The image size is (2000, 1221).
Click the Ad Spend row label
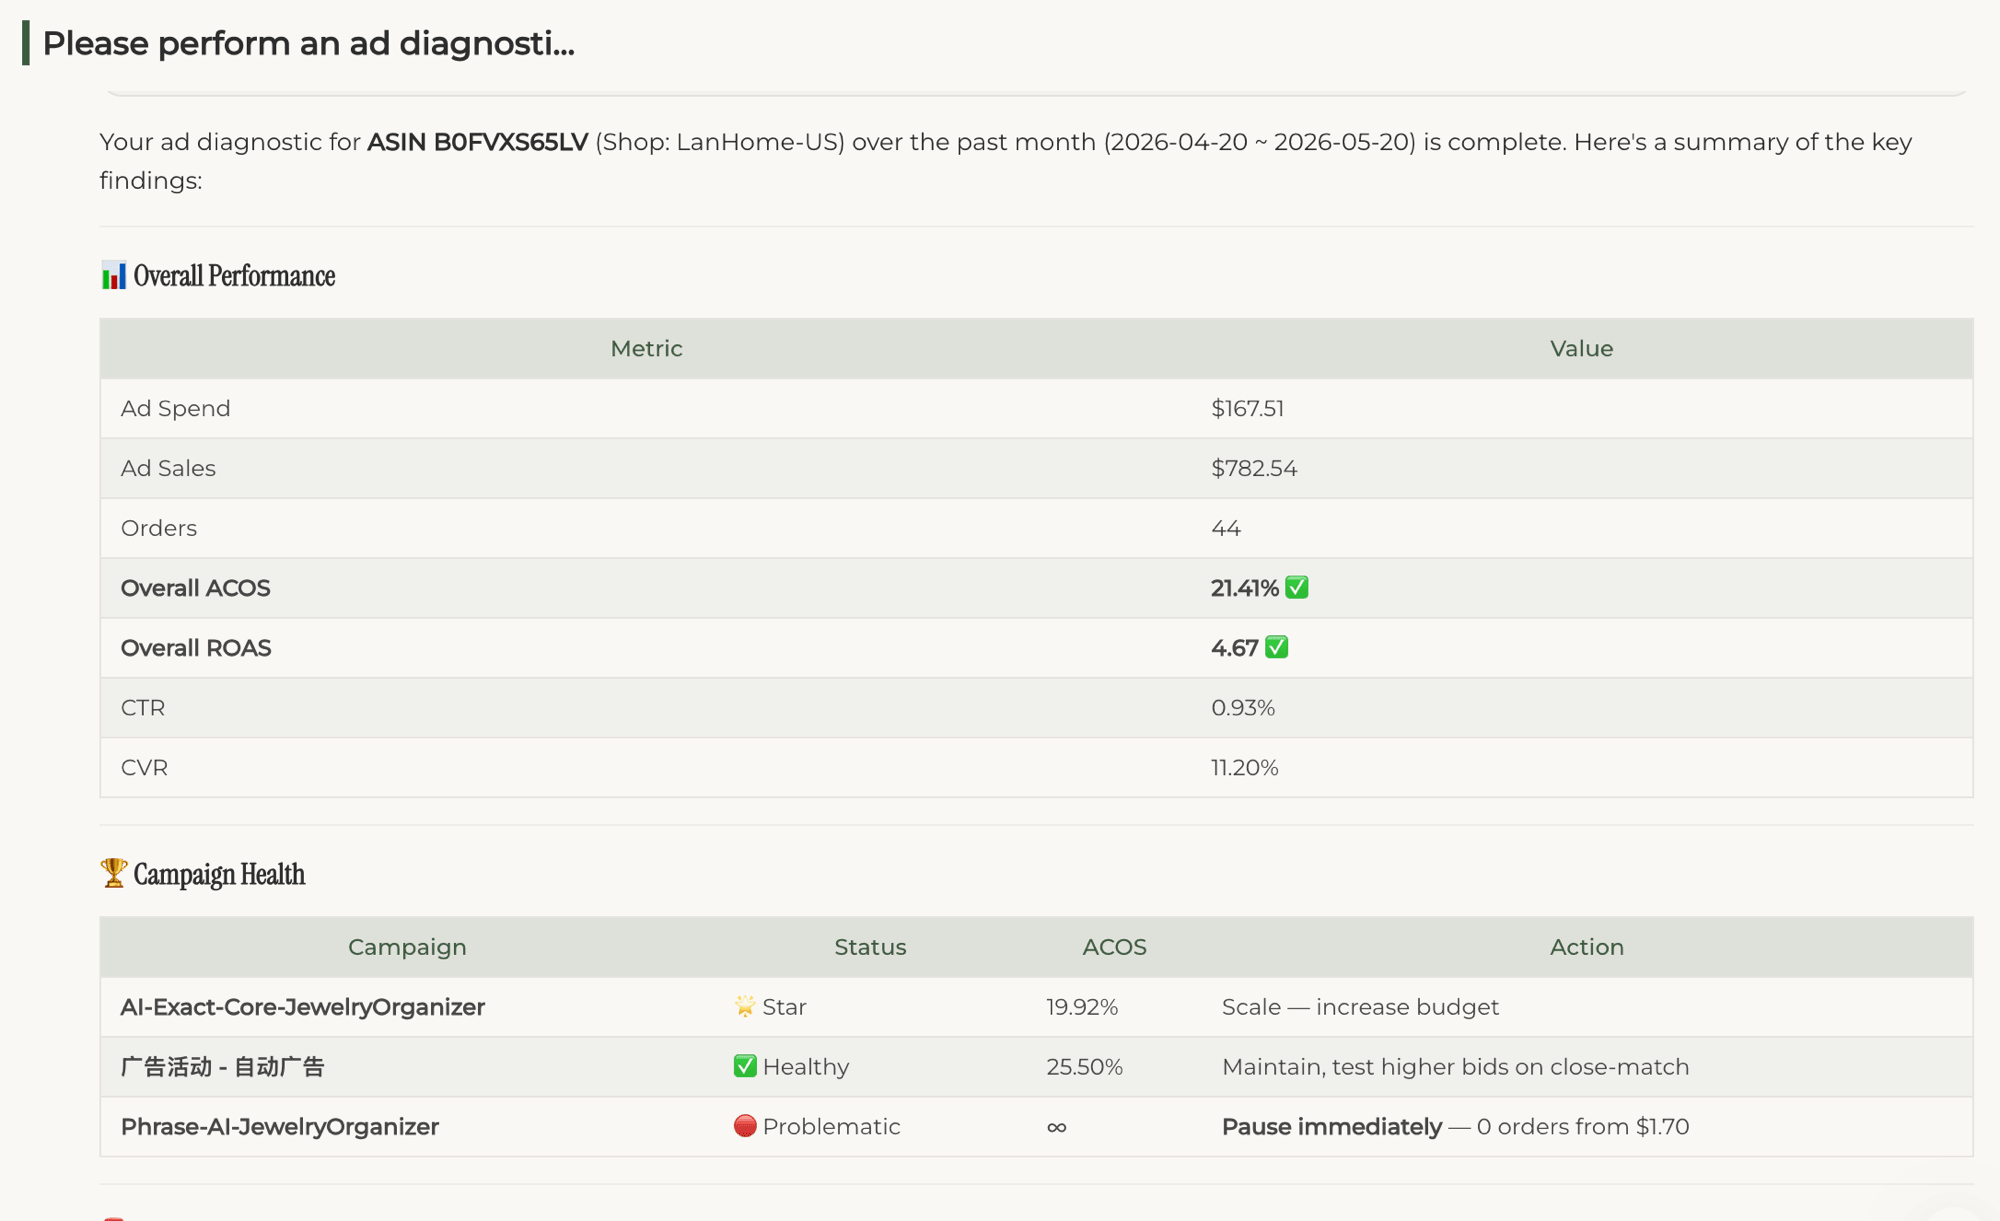pyautogui.click(x=176, y=409)
